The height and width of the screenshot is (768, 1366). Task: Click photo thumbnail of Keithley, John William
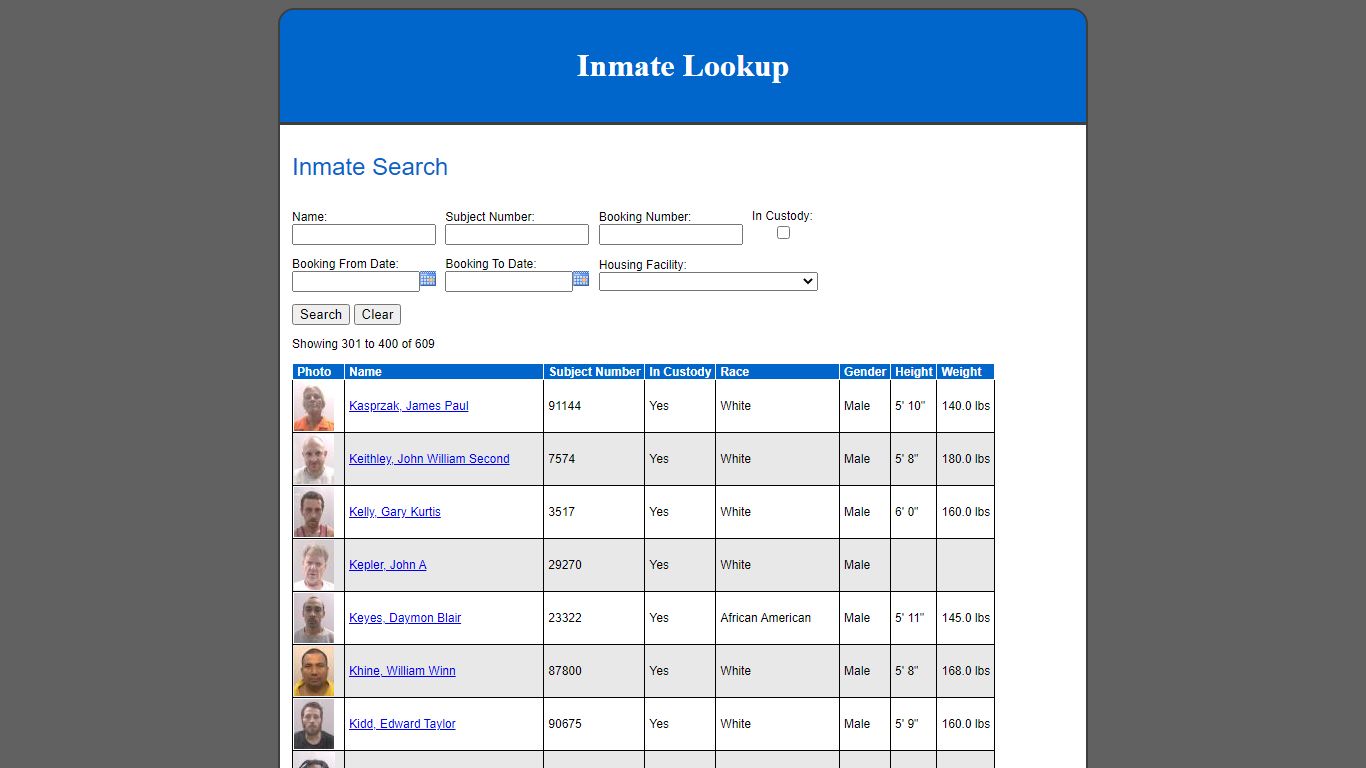(x=314, y=459)
